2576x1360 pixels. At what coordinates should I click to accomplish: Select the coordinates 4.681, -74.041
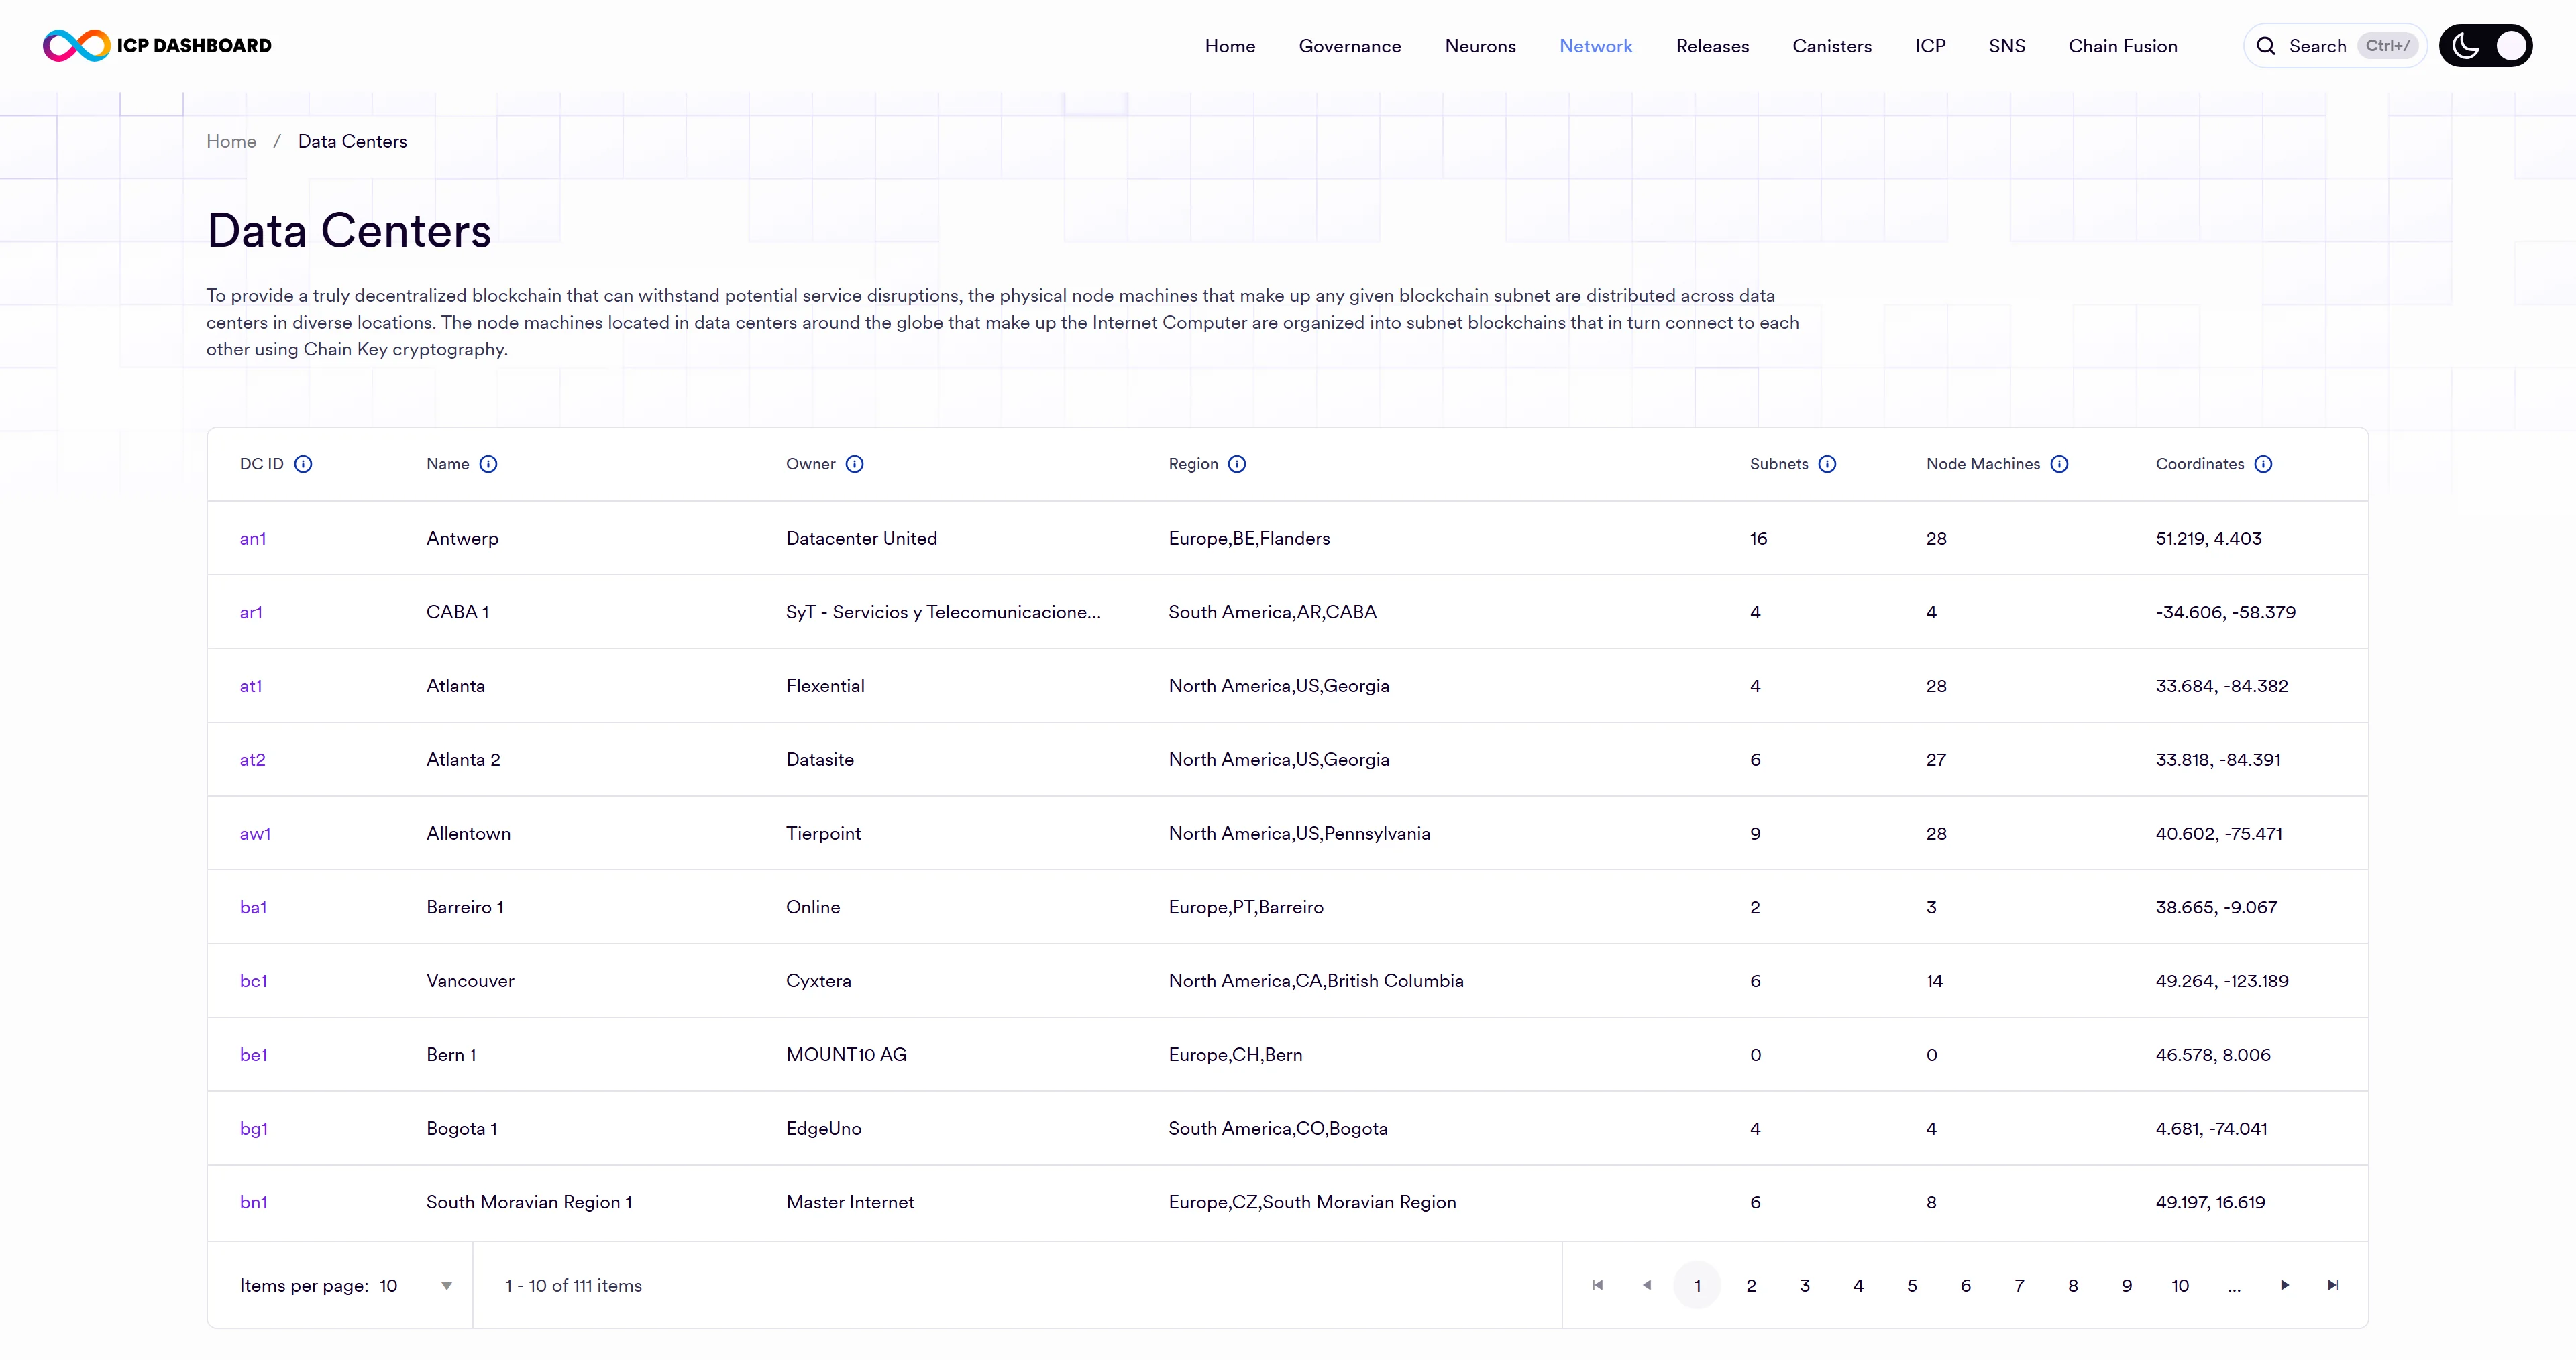[2211, 1129]
